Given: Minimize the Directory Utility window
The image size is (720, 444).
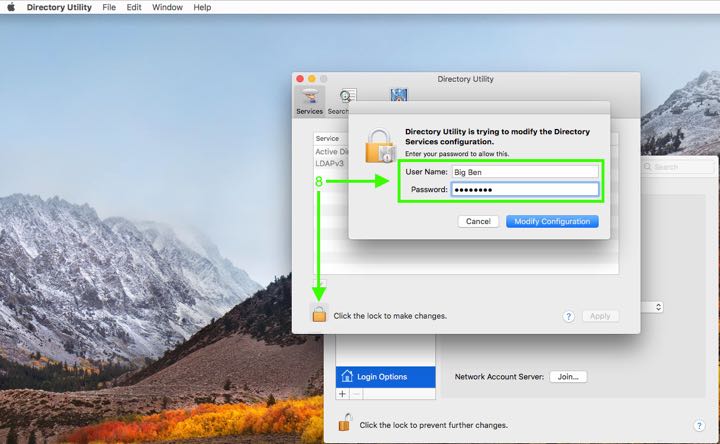Looking at the screenshot, I should (x=312, y=79).
